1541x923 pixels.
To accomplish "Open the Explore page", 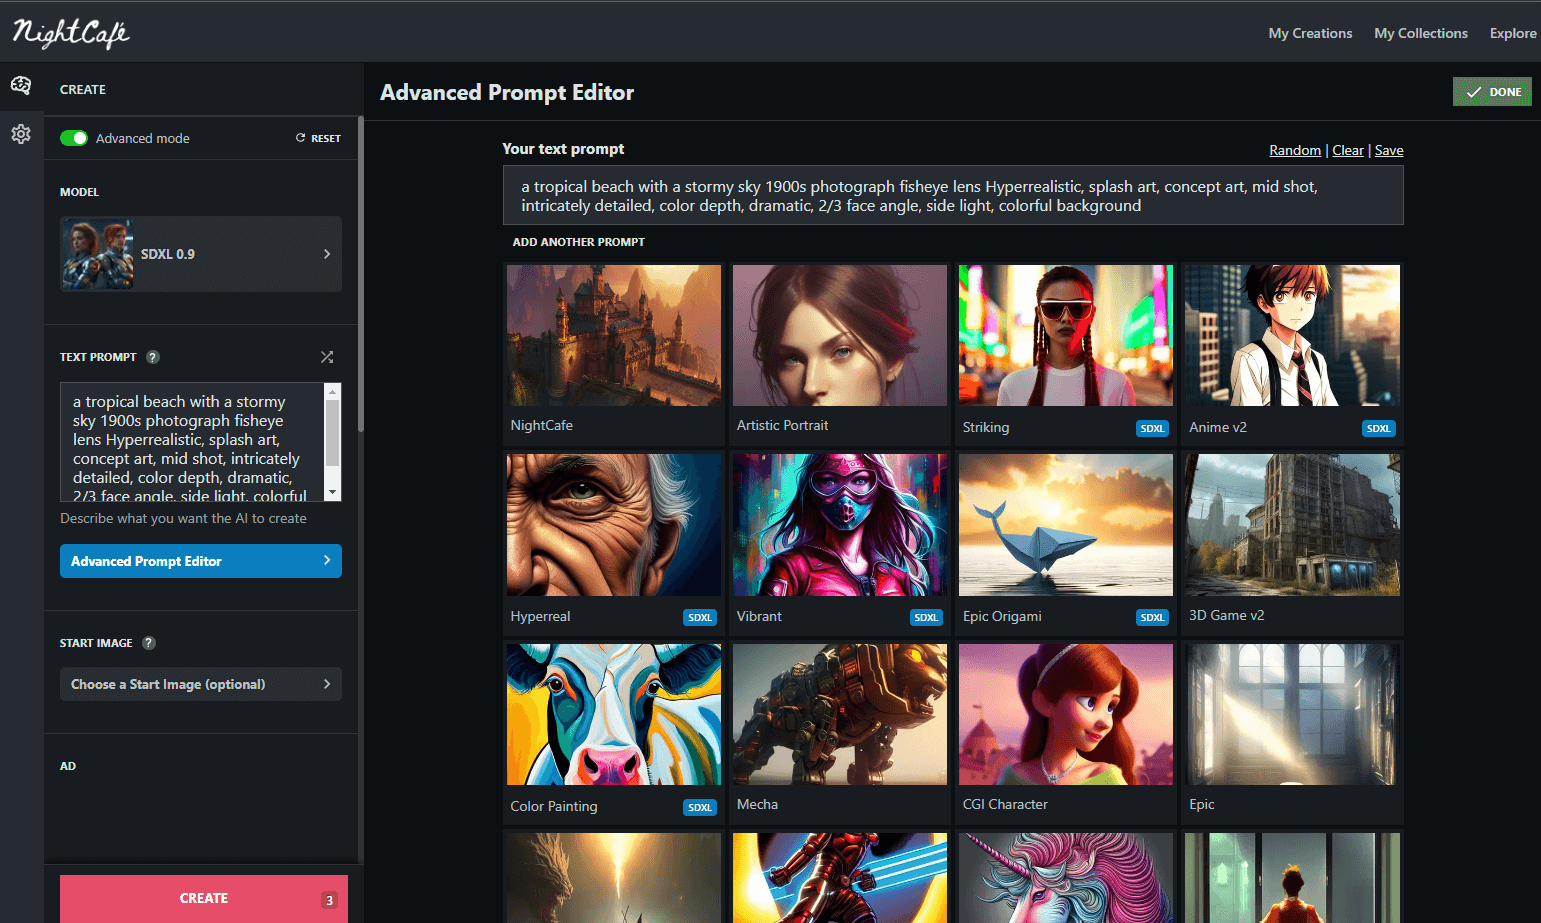I will (x=1513, y=33).
